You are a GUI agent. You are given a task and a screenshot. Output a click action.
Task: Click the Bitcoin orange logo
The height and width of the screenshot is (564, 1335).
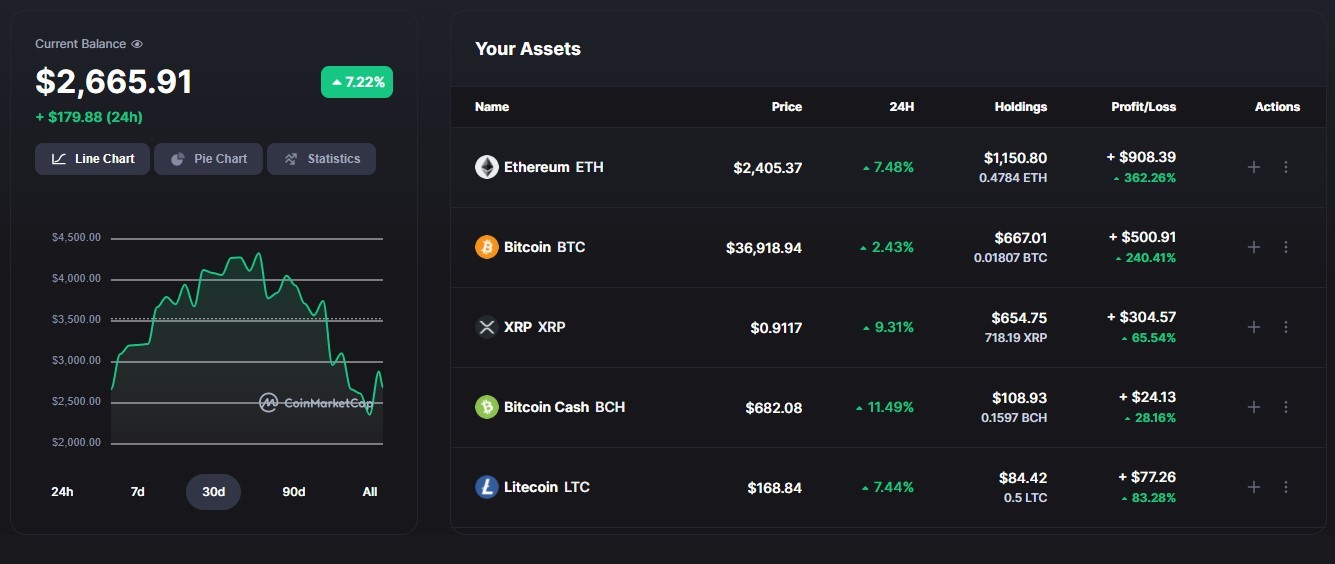click(x=487, y=247)
